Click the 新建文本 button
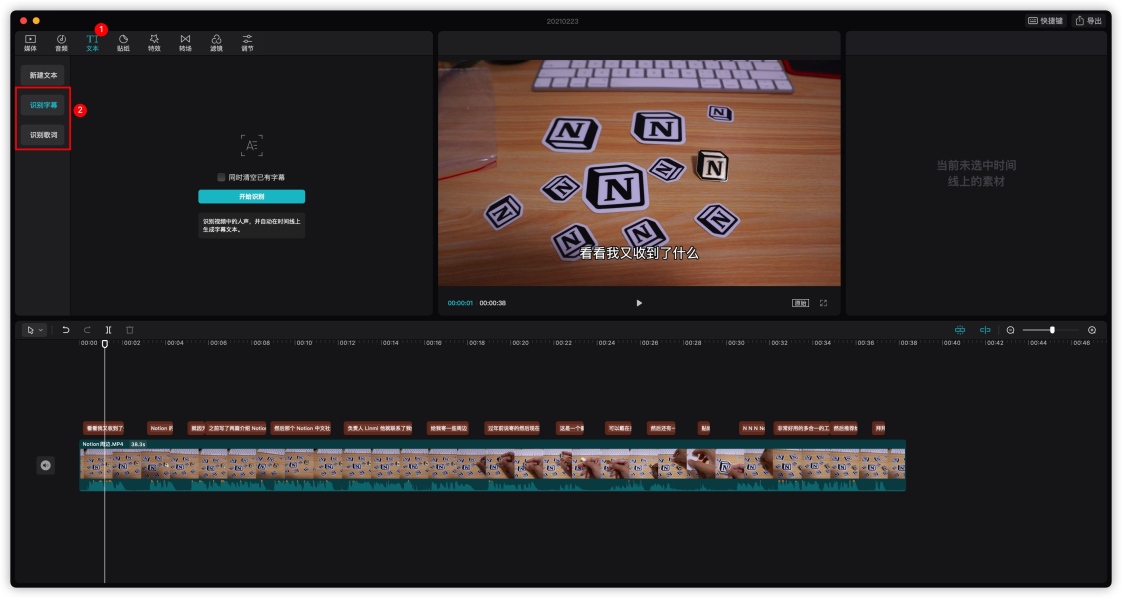Viewport: 1122px width, 598px height. [43, 75]
